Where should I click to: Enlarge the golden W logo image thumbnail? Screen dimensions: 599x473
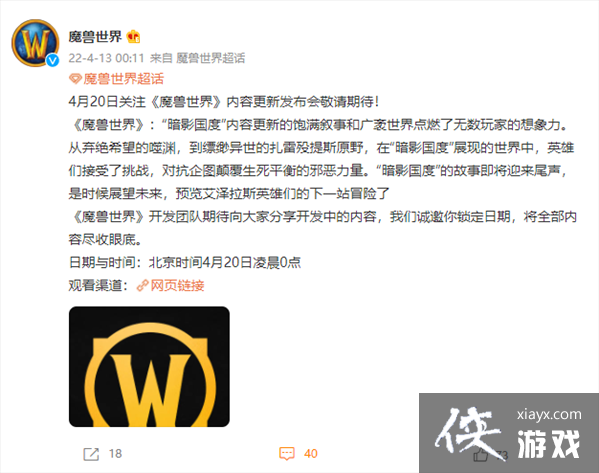click(x=149, y=366)
